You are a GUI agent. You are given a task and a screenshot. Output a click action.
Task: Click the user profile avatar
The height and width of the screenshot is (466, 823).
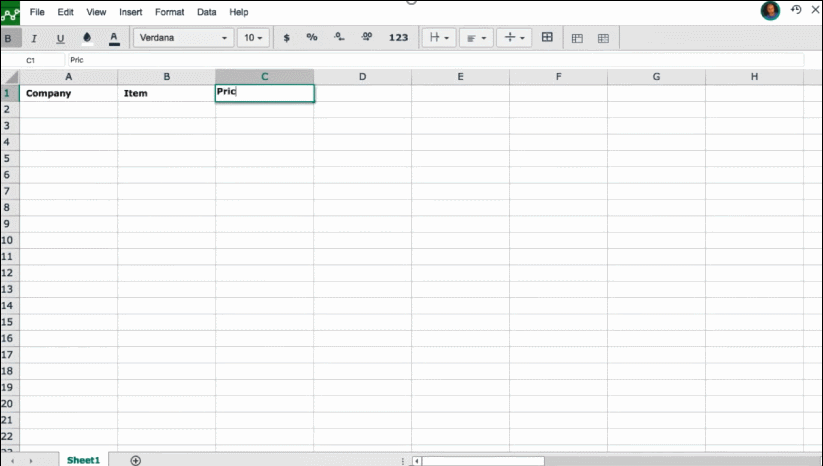770,10
